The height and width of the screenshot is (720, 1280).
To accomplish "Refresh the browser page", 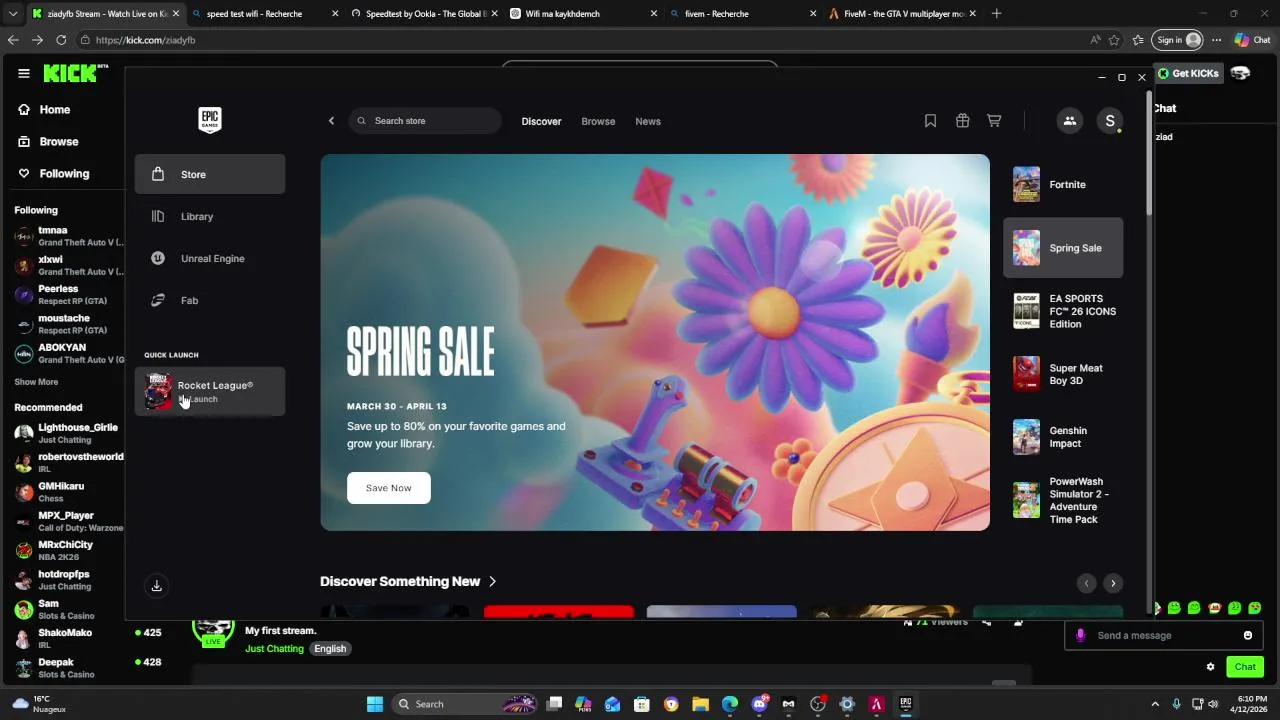I will 61,40.
